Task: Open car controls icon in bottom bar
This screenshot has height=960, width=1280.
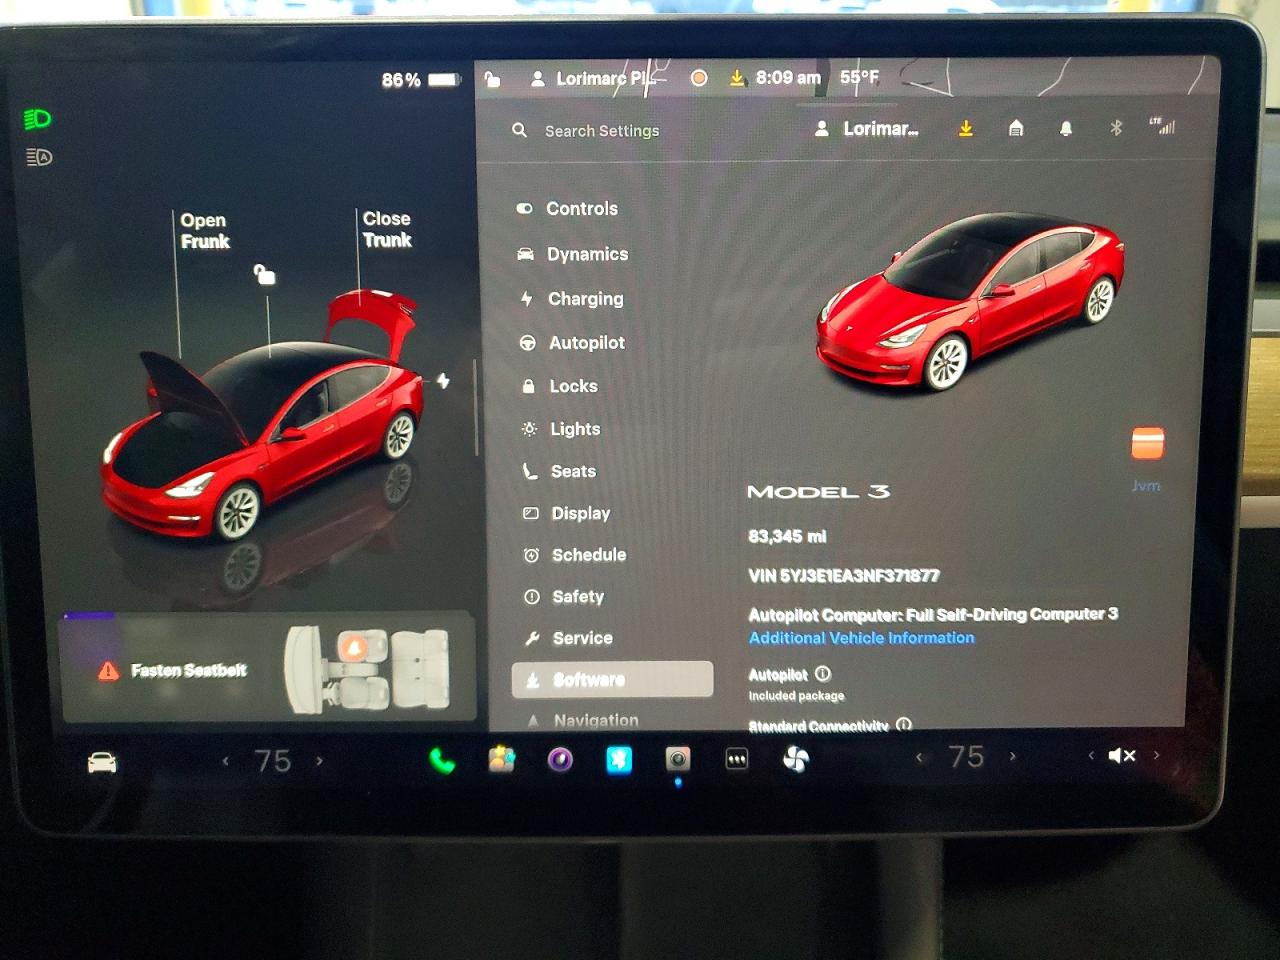Action: pos(102,763)
